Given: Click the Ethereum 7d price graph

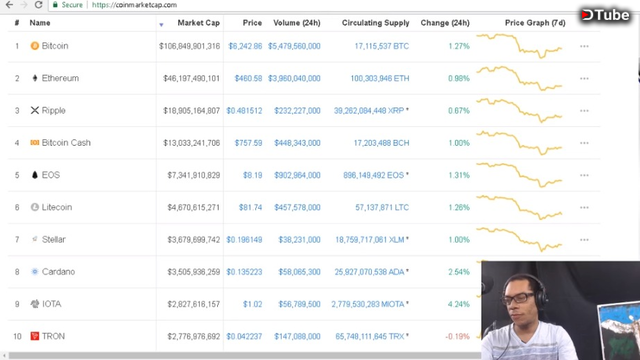Looking at the screenshot, I should click(519, 78).
